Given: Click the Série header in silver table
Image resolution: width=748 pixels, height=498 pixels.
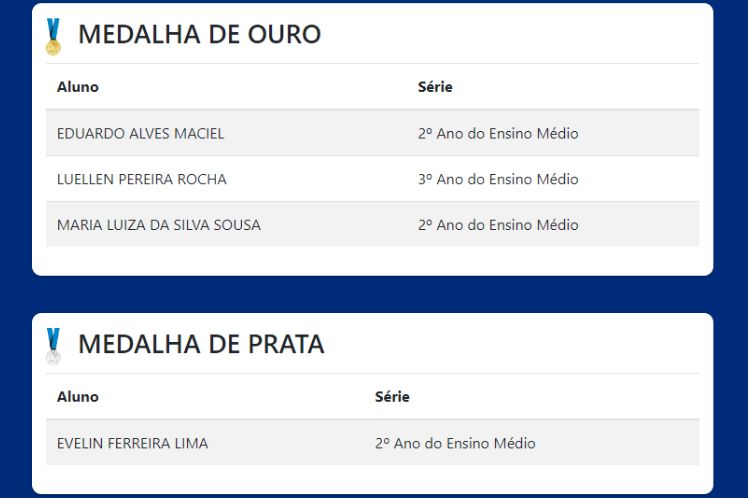Looking at the screenshot, I should (x=392, y=397).
